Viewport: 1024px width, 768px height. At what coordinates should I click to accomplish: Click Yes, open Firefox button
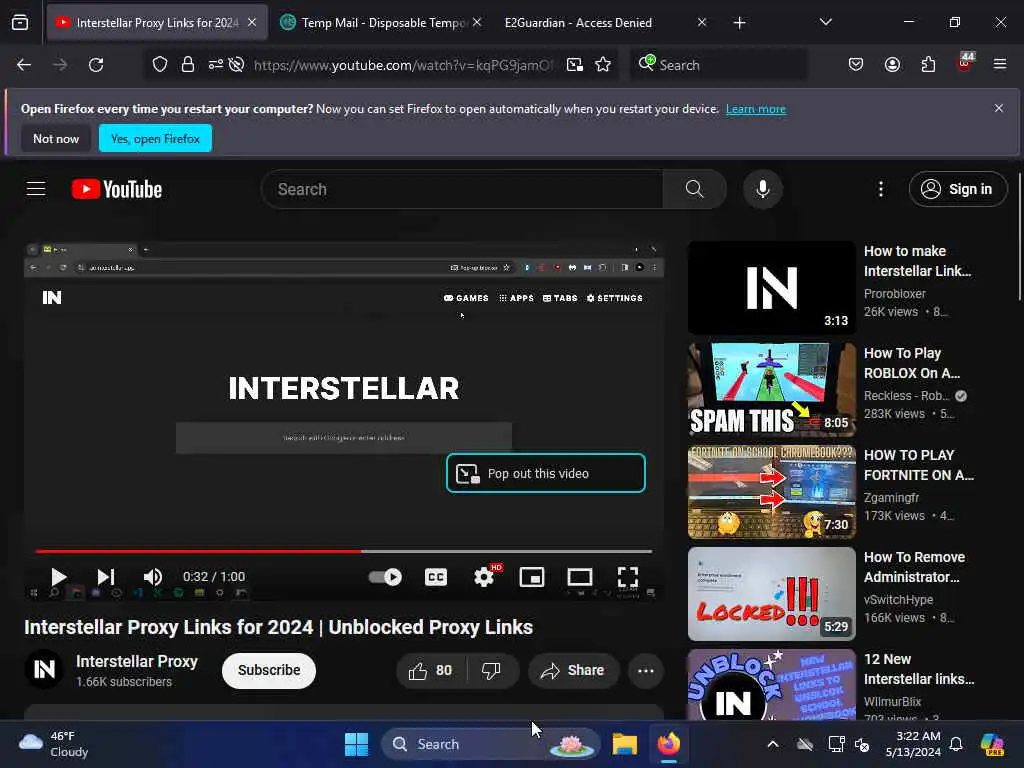155,138
